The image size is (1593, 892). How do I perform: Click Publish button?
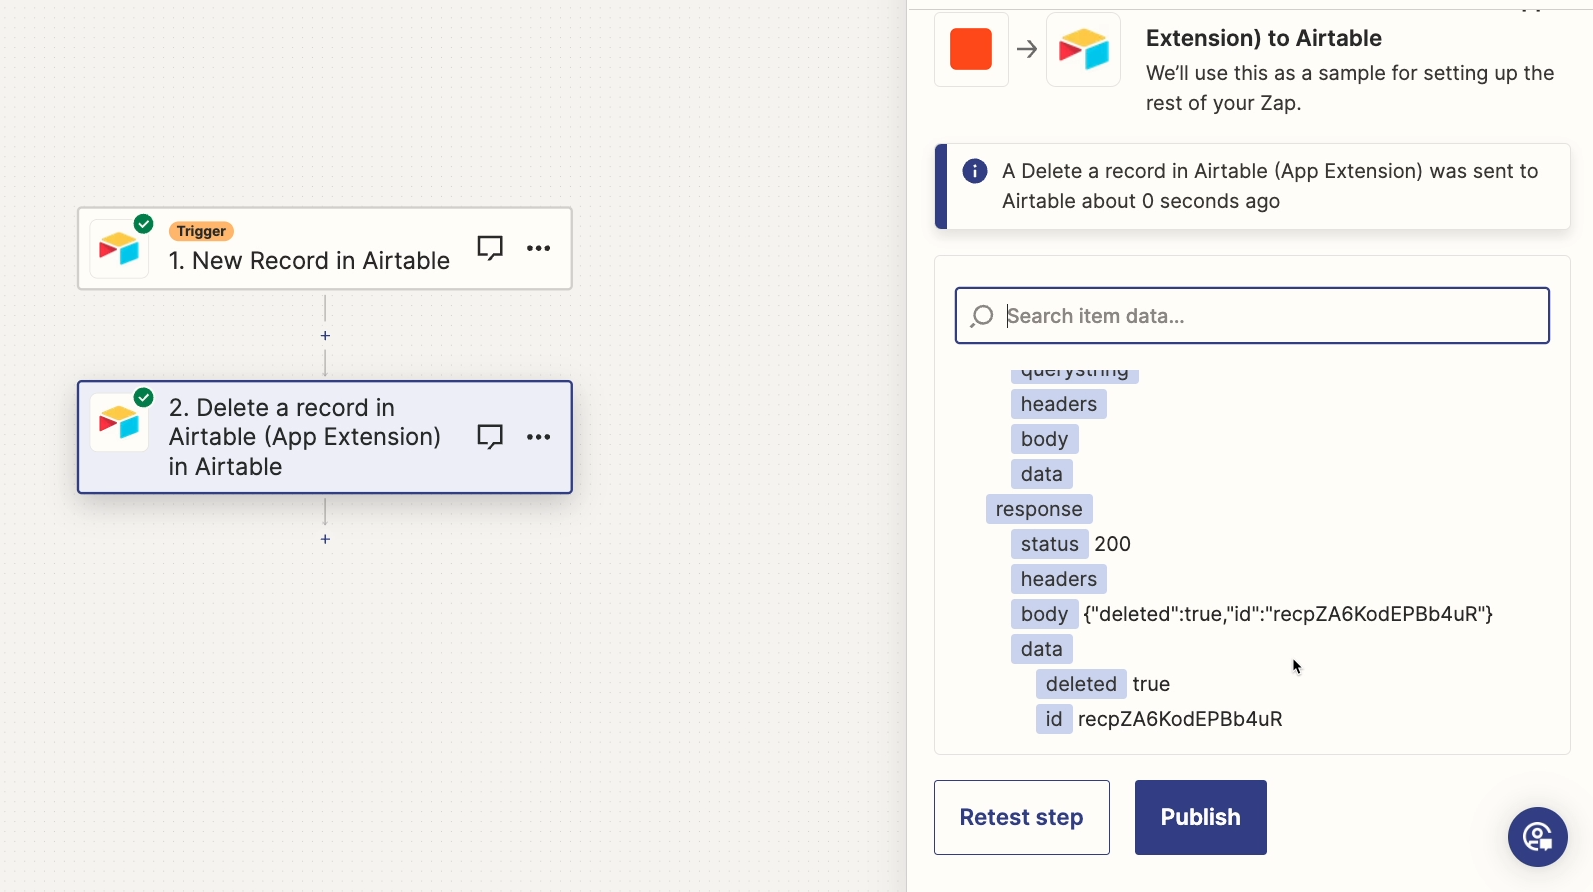pos(1201,818)
